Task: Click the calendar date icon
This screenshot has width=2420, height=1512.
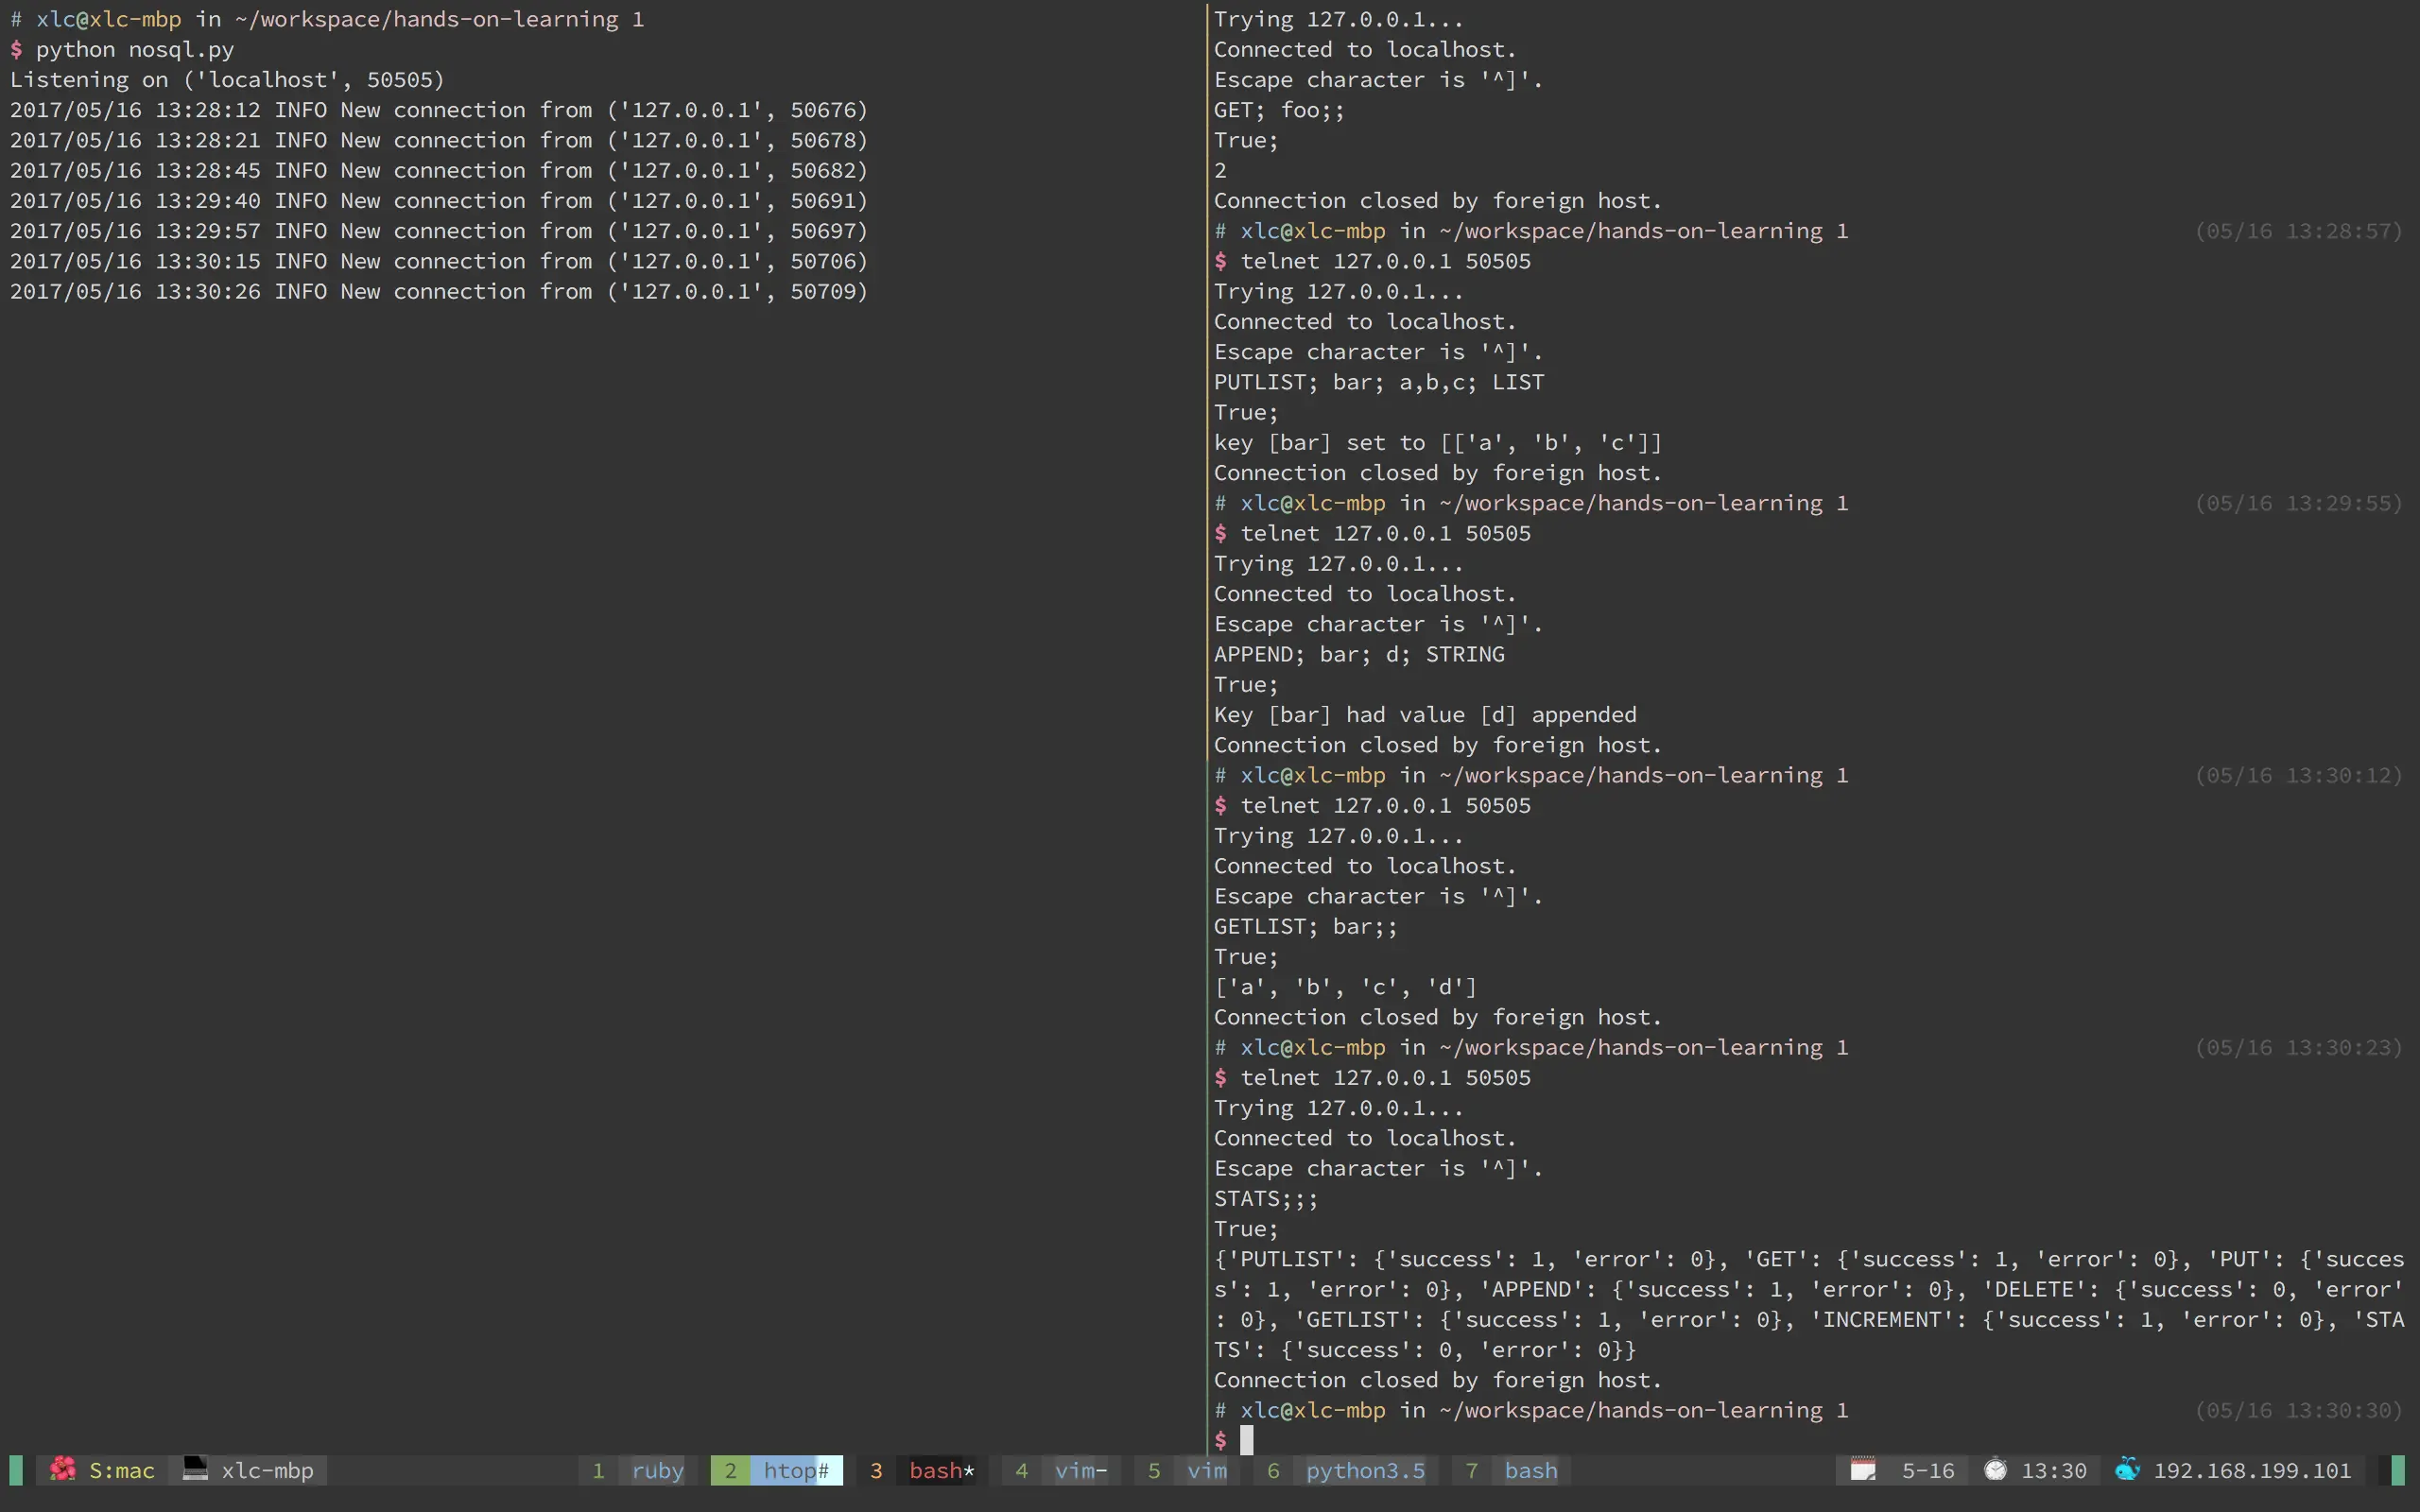Action: pyautogui.click(x=1862, y=1469)
